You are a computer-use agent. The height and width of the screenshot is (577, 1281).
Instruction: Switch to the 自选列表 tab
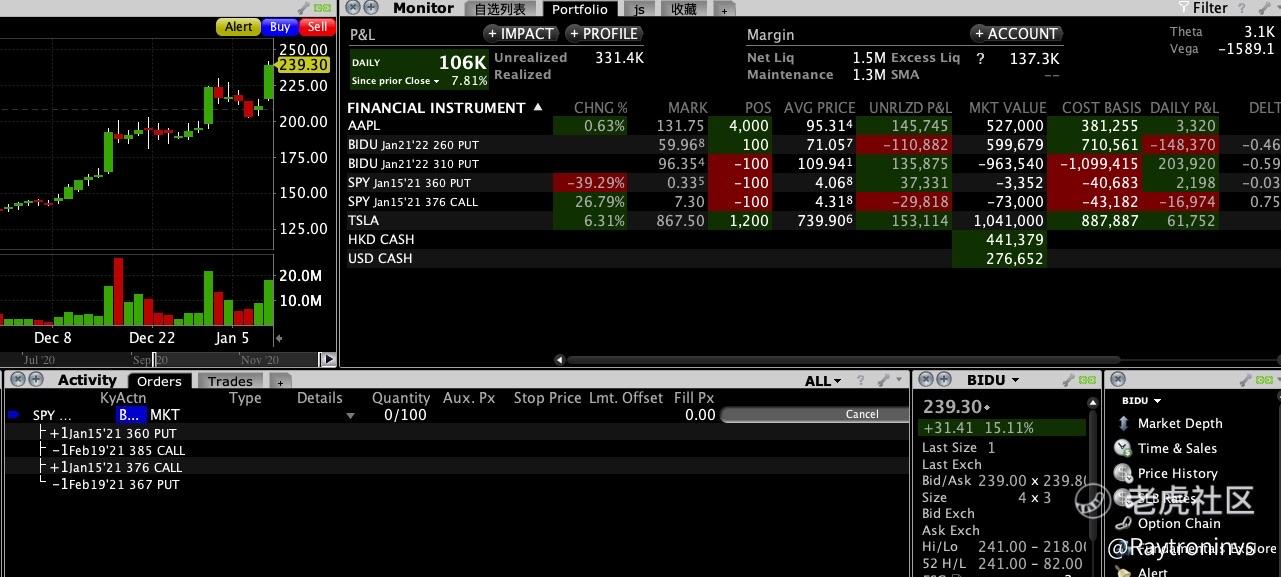[x=500, y=9]
